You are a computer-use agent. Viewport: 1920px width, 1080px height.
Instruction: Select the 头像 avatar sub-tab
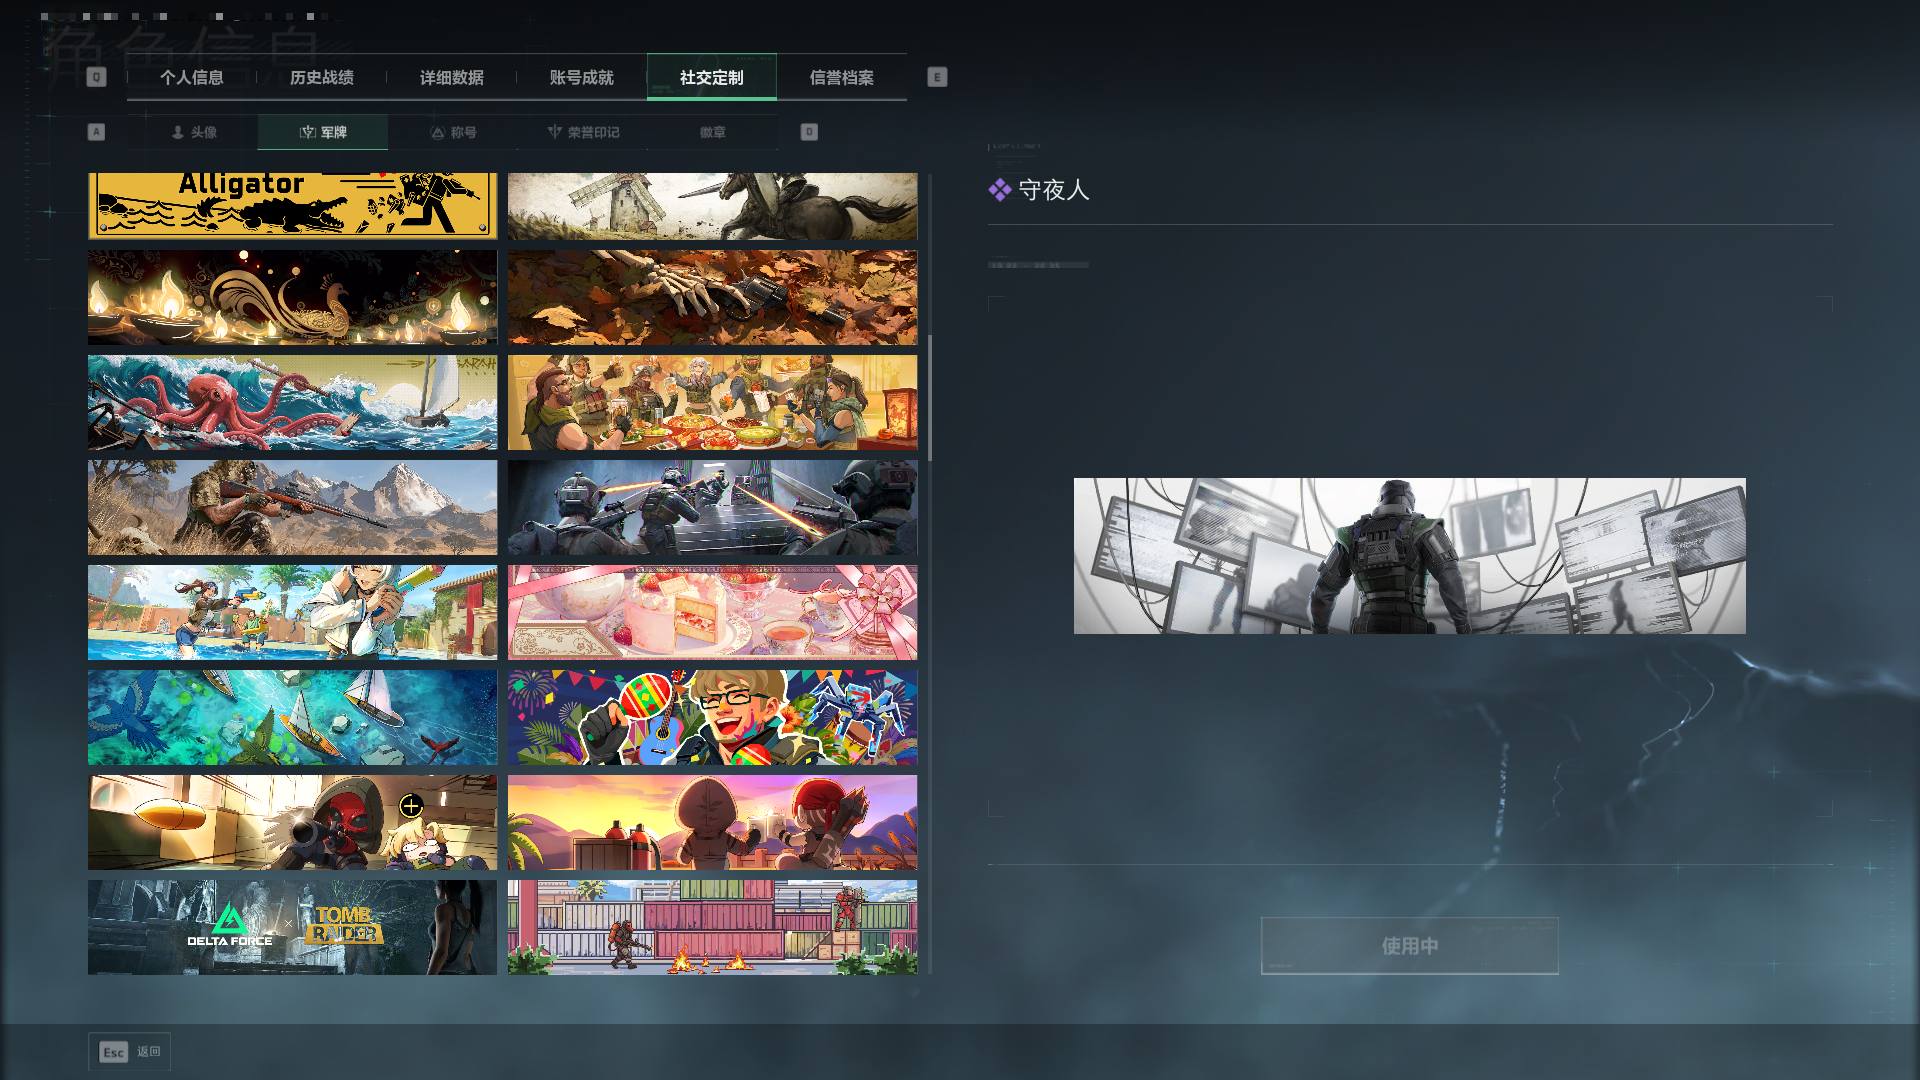click(x=193, y=132)
